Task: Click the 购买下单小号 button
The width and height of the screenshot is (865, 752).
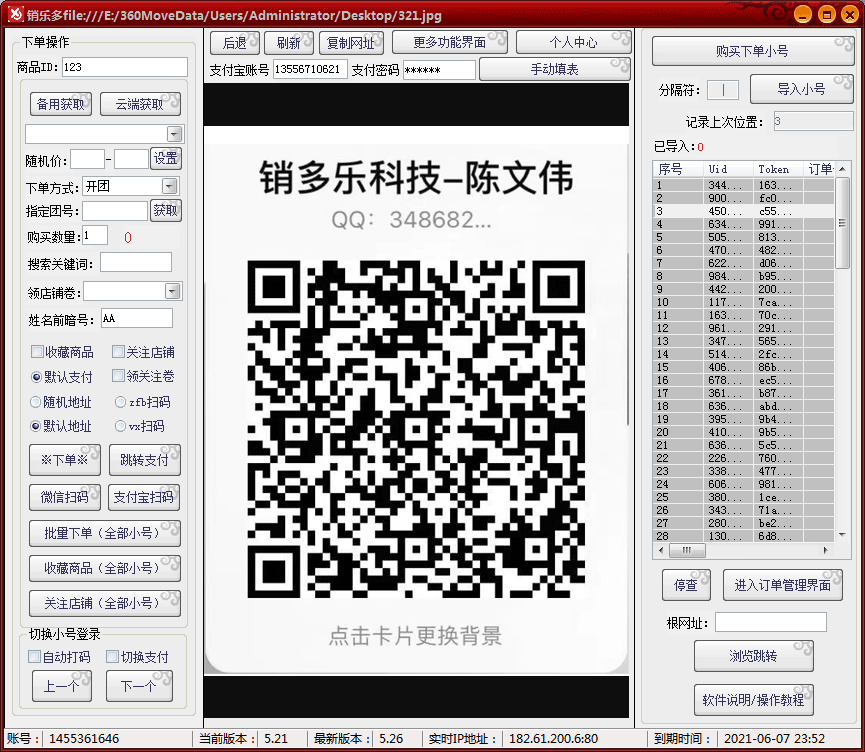Action: [x=752, y=51]
